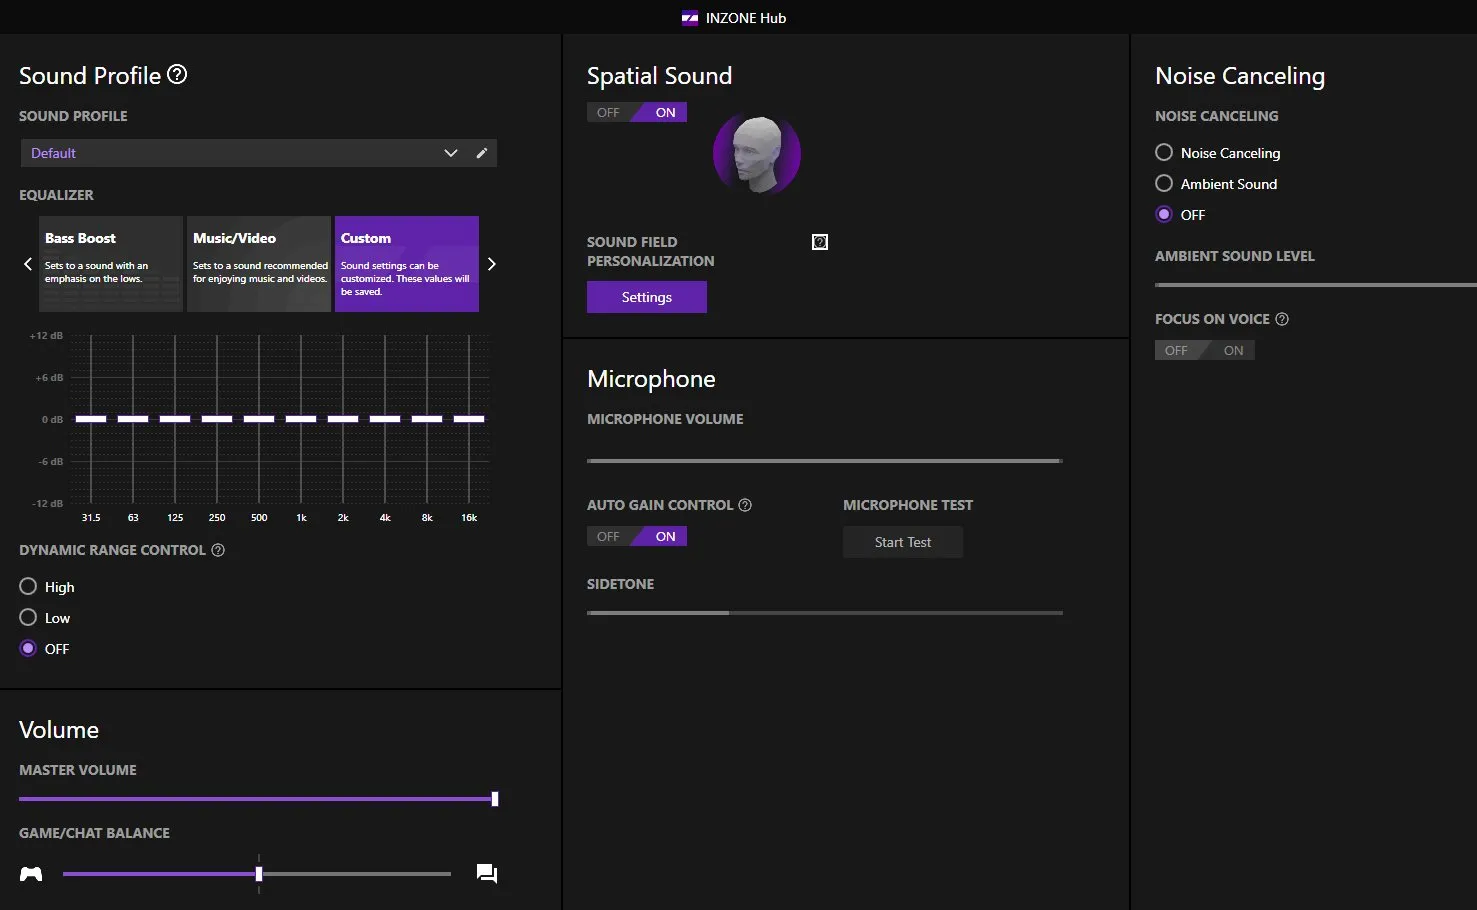The width and height of the screenshot is (1477, 910).
Task: Open the Default sound profile dropdown
Action: 450,152
